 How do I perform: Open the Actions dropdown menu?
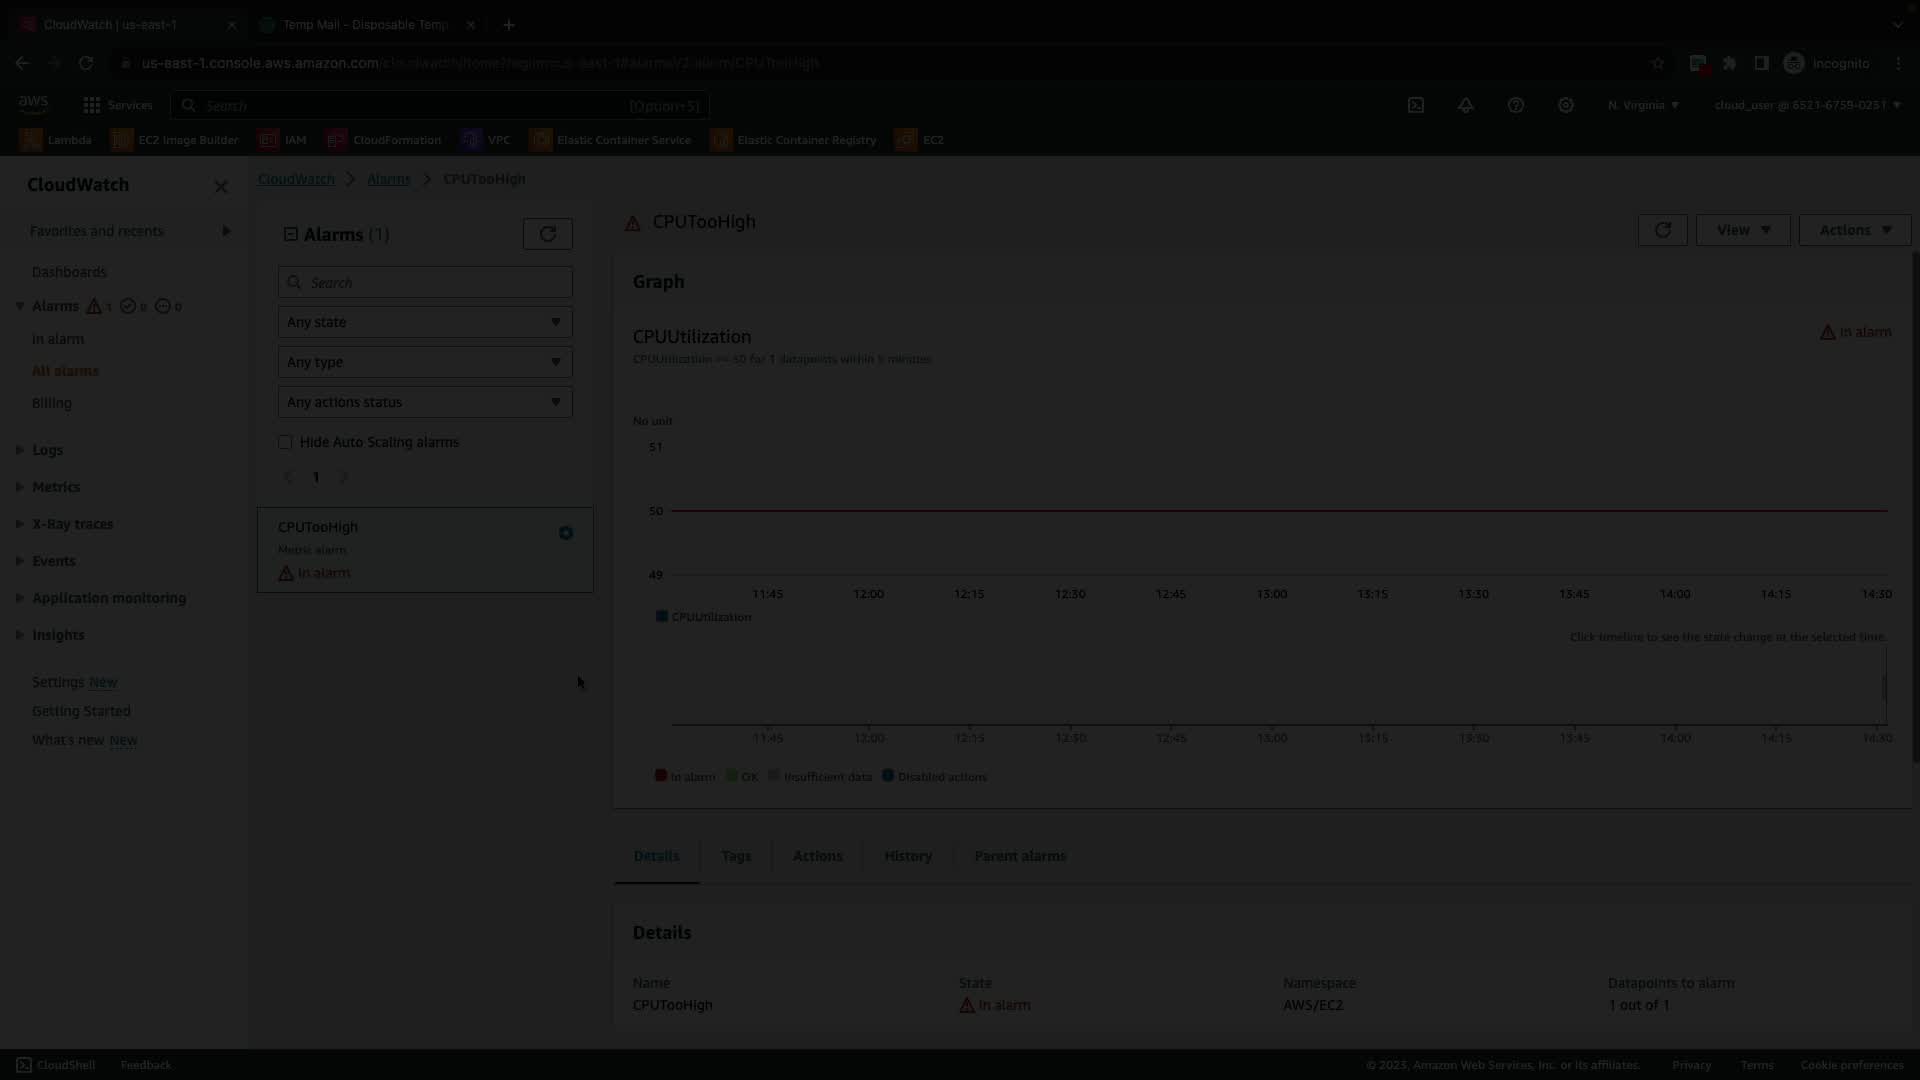1854,230
